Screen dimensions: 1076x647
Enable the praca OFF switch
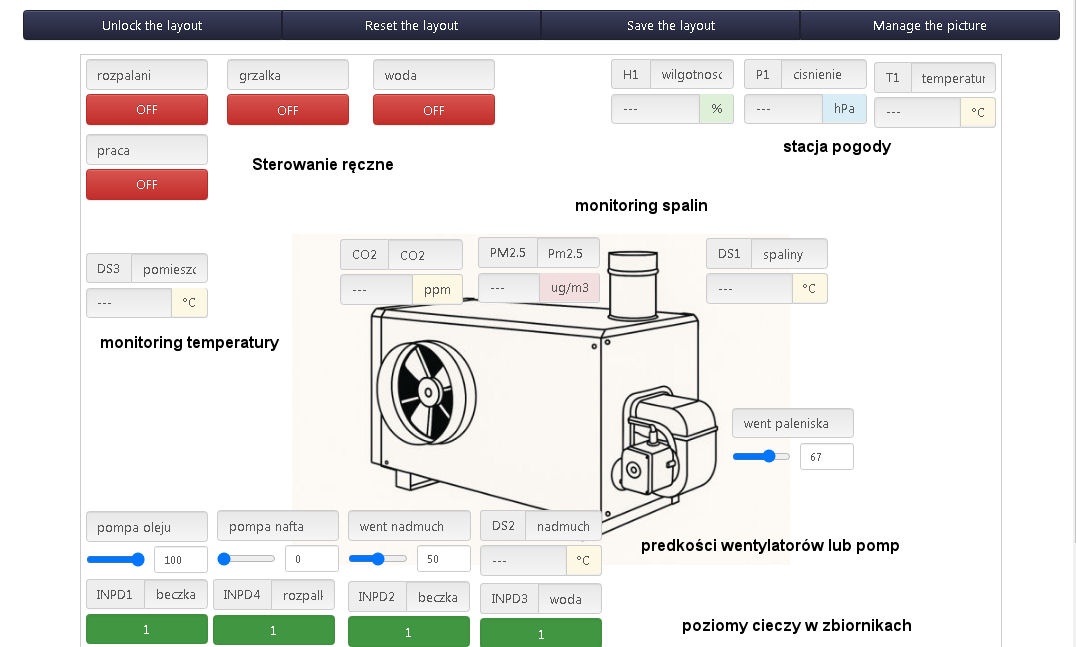pos(147,185)
